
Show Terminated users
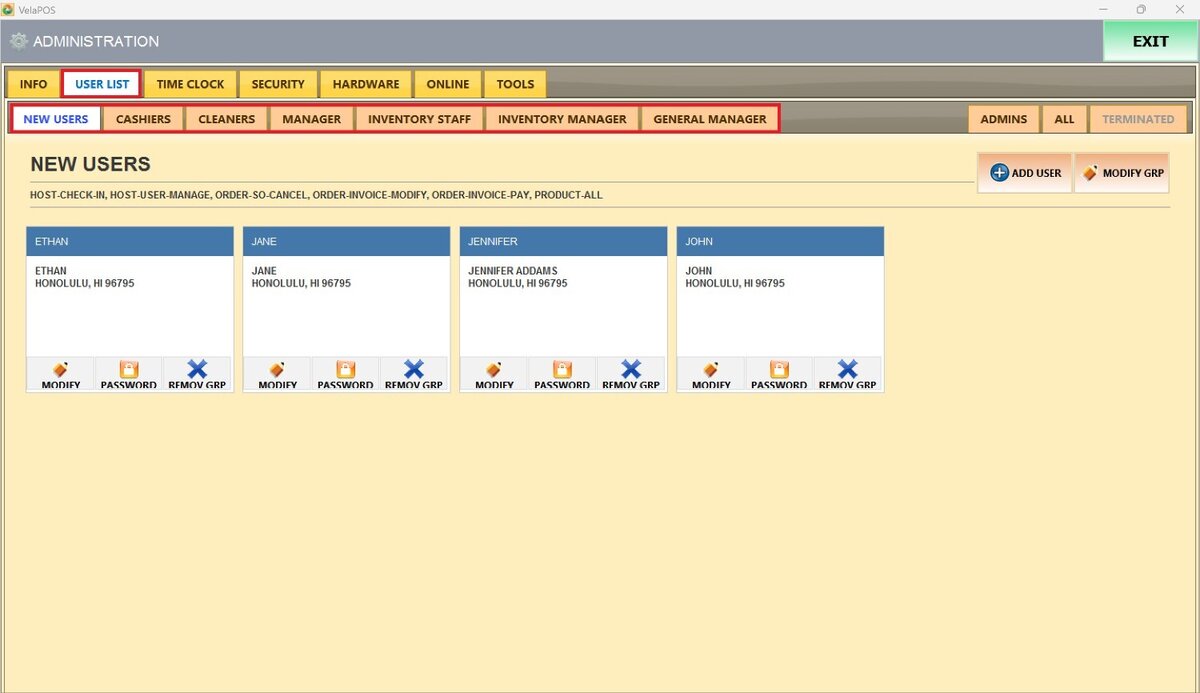pyautogui.click(x=1138, y=119)
